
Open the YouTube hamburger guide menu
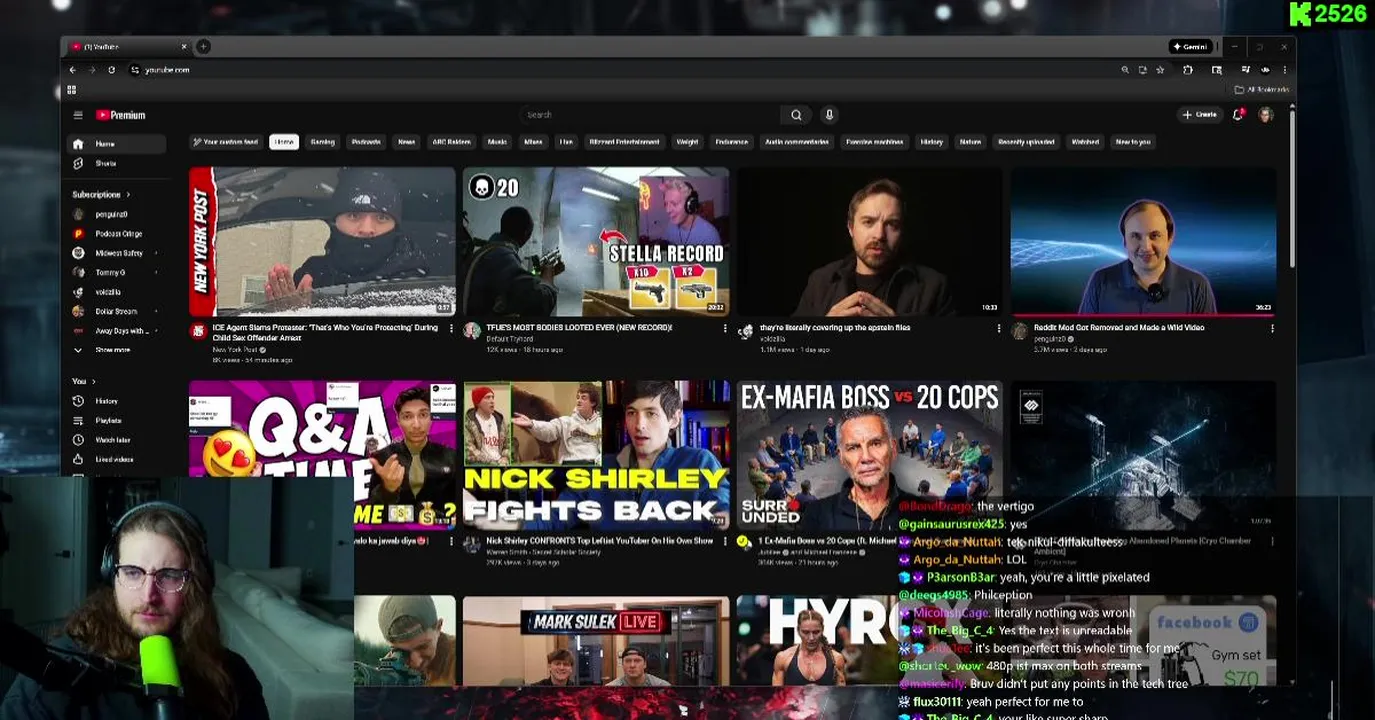click(x=78, y=115)
